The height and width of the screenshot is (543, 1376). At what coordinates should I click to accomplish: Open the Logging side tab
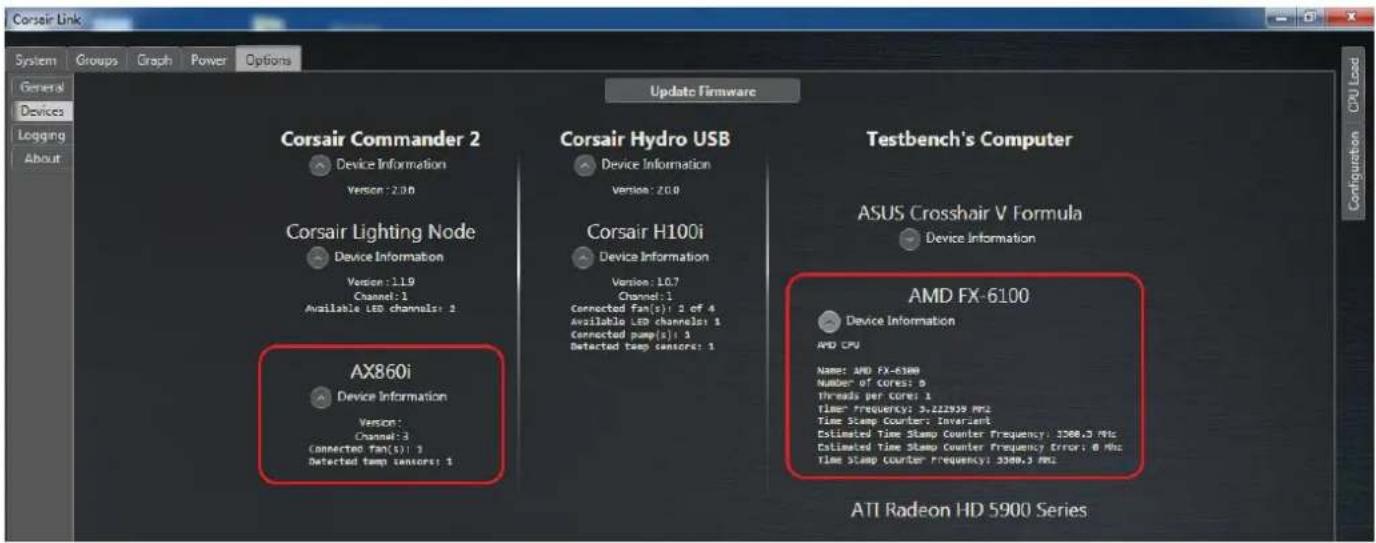pos(42,135)
